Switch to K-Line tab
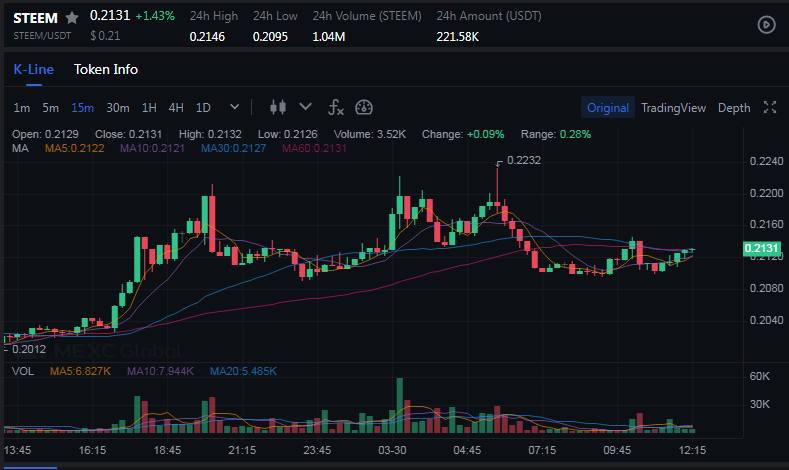 [33, 69]
